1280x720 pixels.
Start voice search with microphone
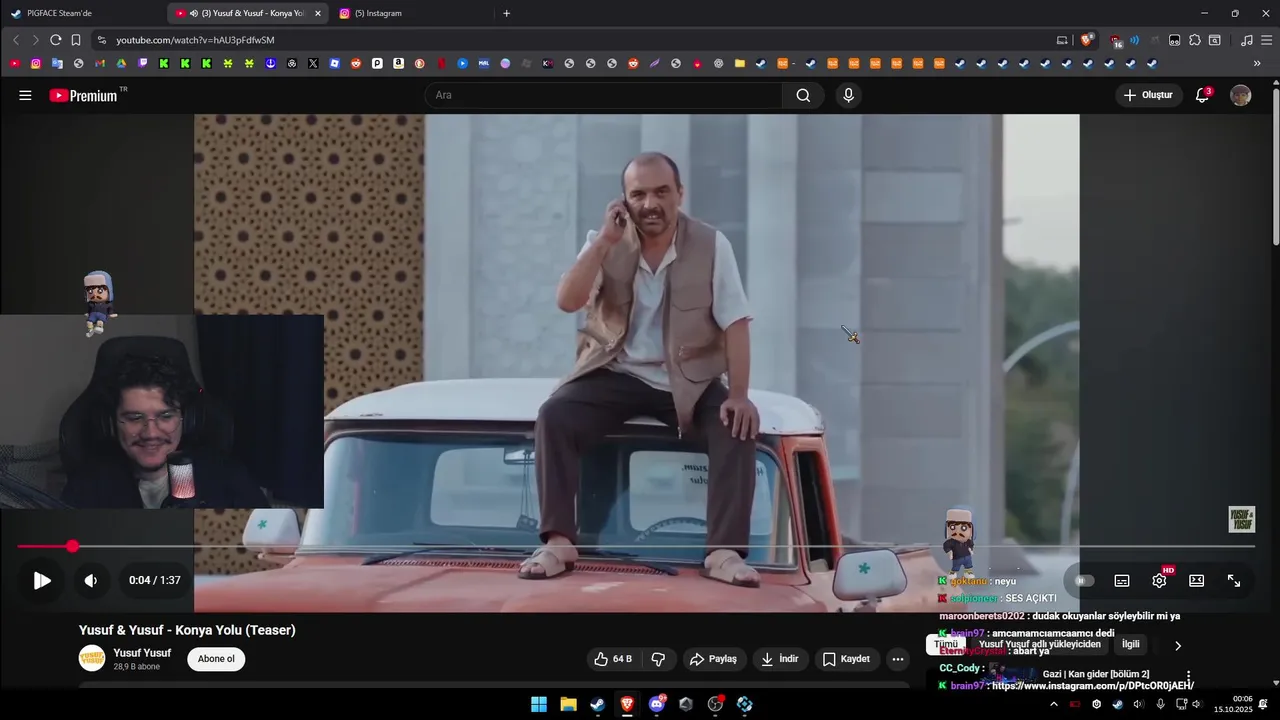pyautogui.click(x=848, y=95)
